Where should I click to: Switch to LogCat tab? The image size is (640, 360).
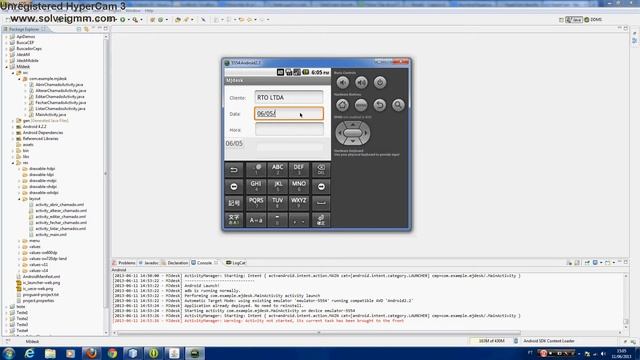236,263
